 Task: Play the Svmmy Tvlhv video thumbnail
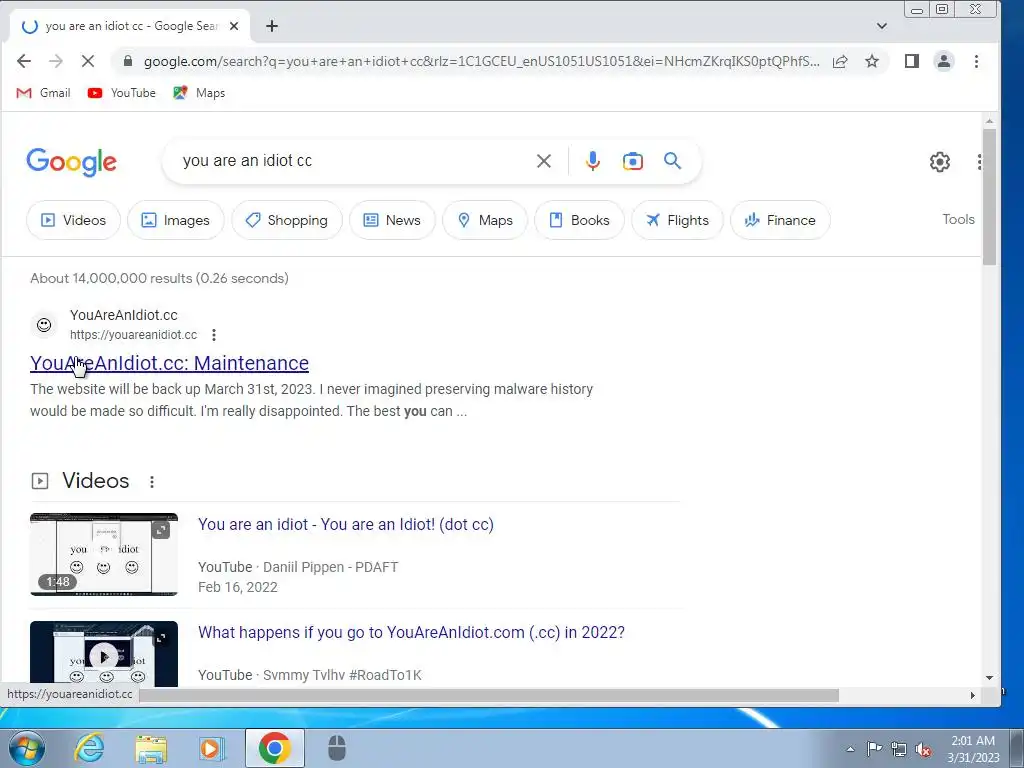coord(103,654)
